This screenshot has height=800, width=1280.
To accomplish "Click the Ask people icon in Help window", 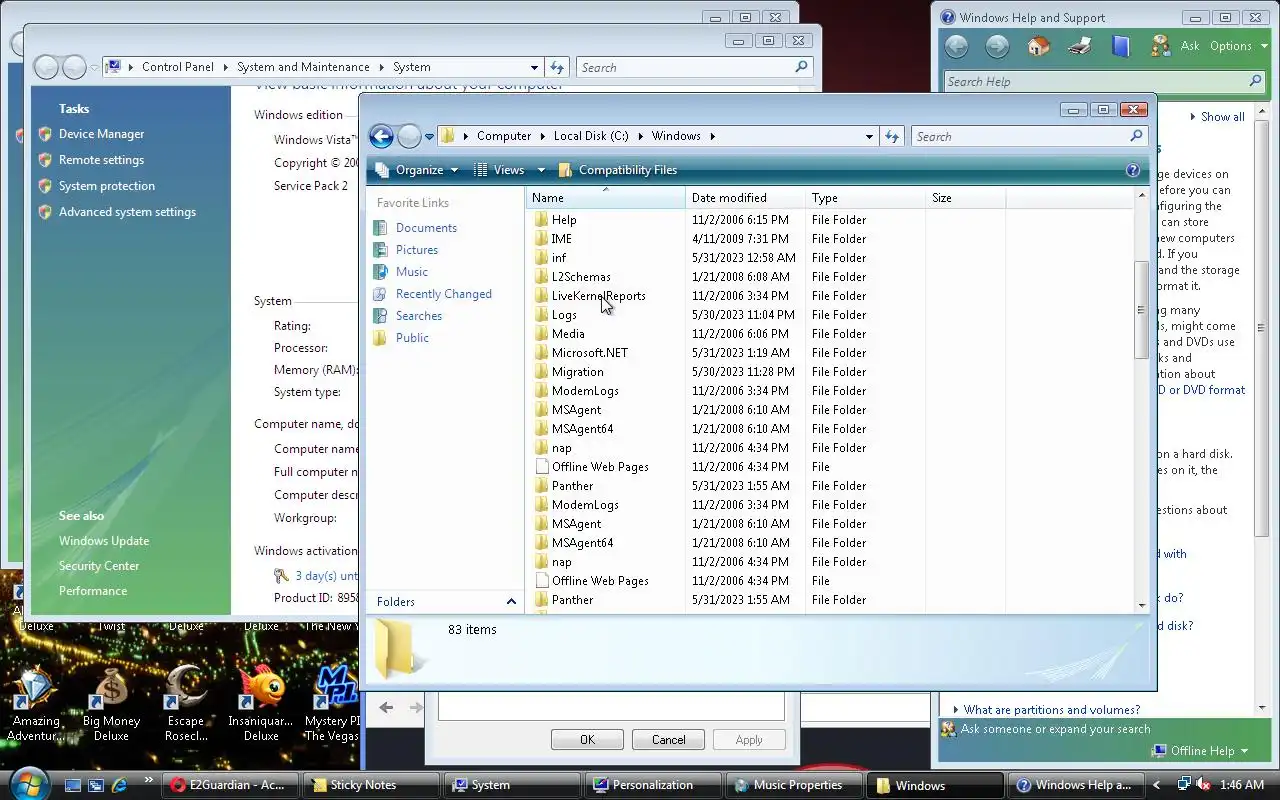I will point(1160,46).
